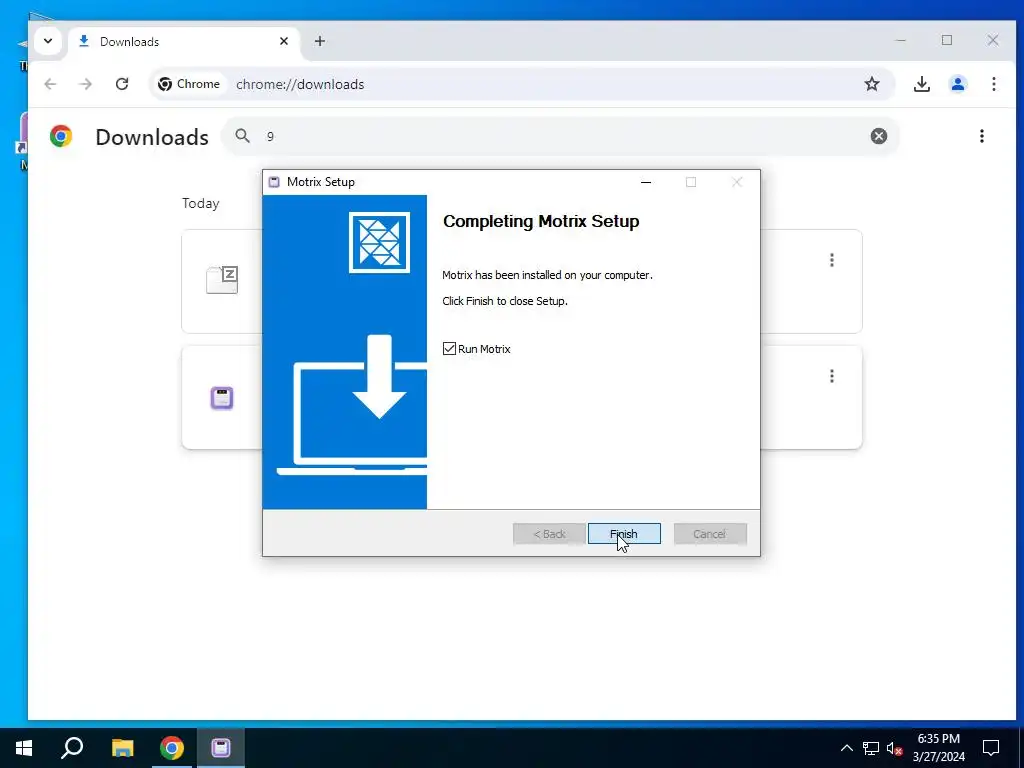Open File Explorer from taskbar

(x=122, y=748)
